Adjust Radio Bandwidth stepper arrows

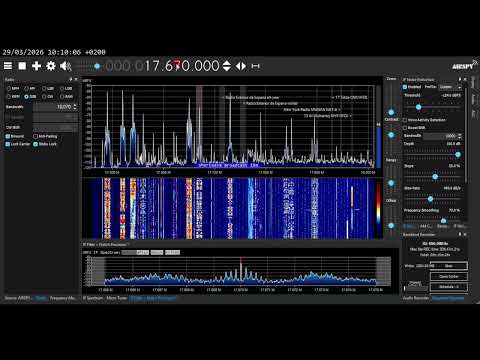pos(75,107)
